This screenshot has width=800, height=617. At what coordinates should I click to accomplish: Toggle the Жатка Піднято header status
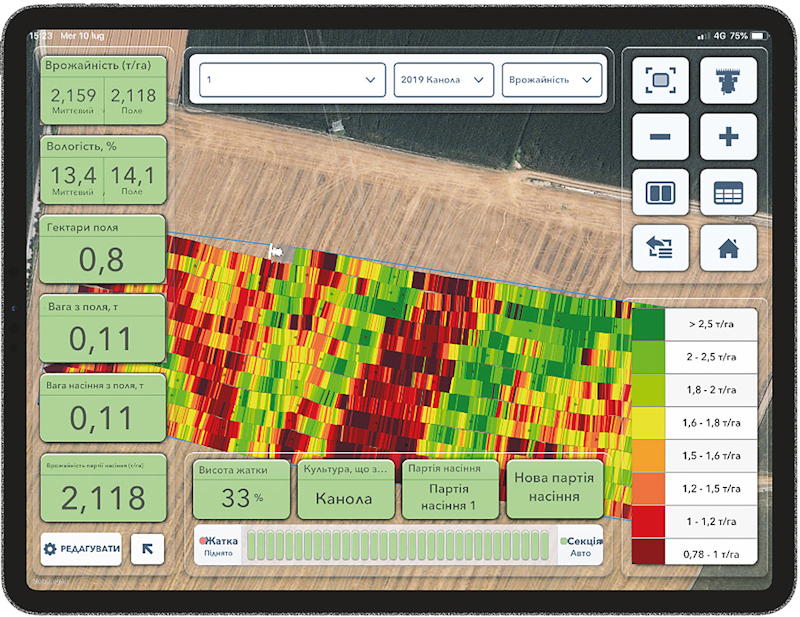(219, 545)
